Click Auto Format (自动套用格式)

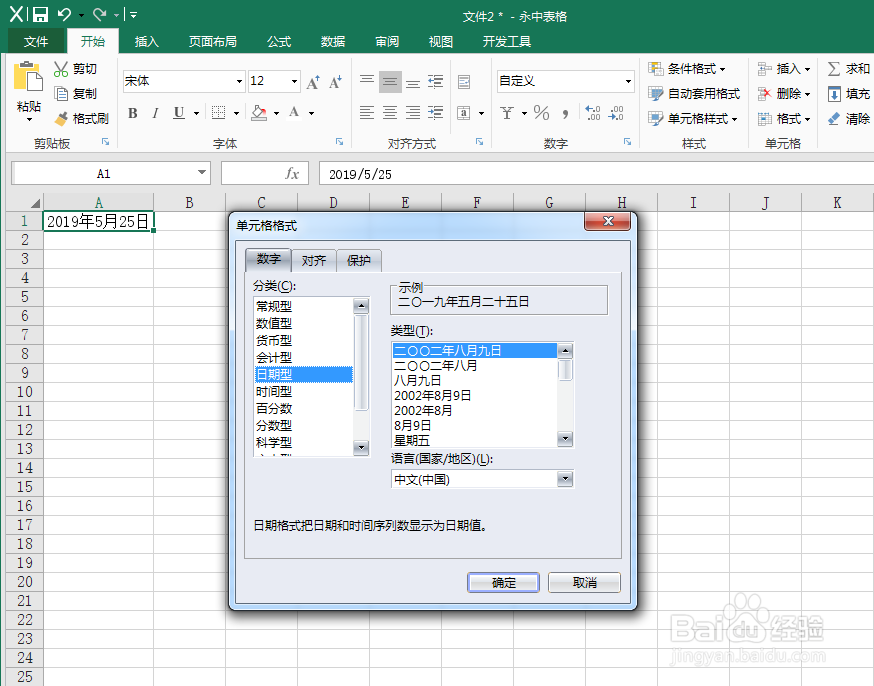click(694, 94)
